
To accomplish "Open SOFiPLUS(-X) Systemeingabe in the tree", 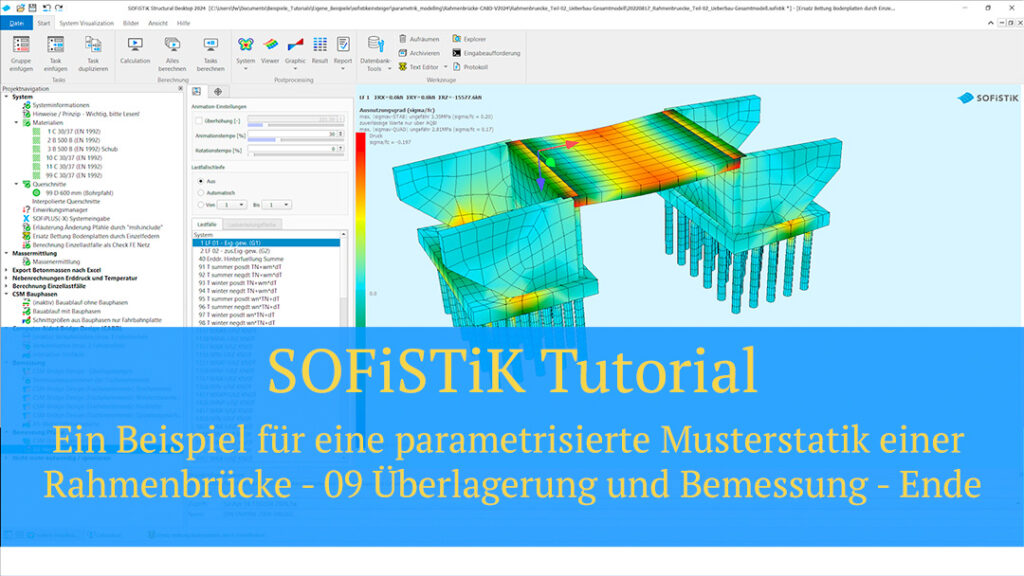I will click(x=70, y=219).
